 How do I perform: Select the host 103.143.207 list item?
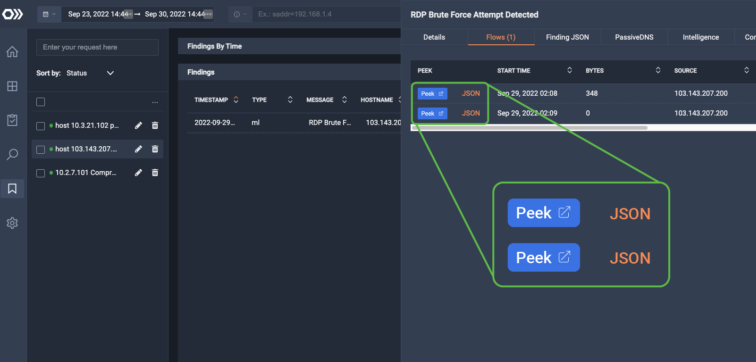point(87,149)
